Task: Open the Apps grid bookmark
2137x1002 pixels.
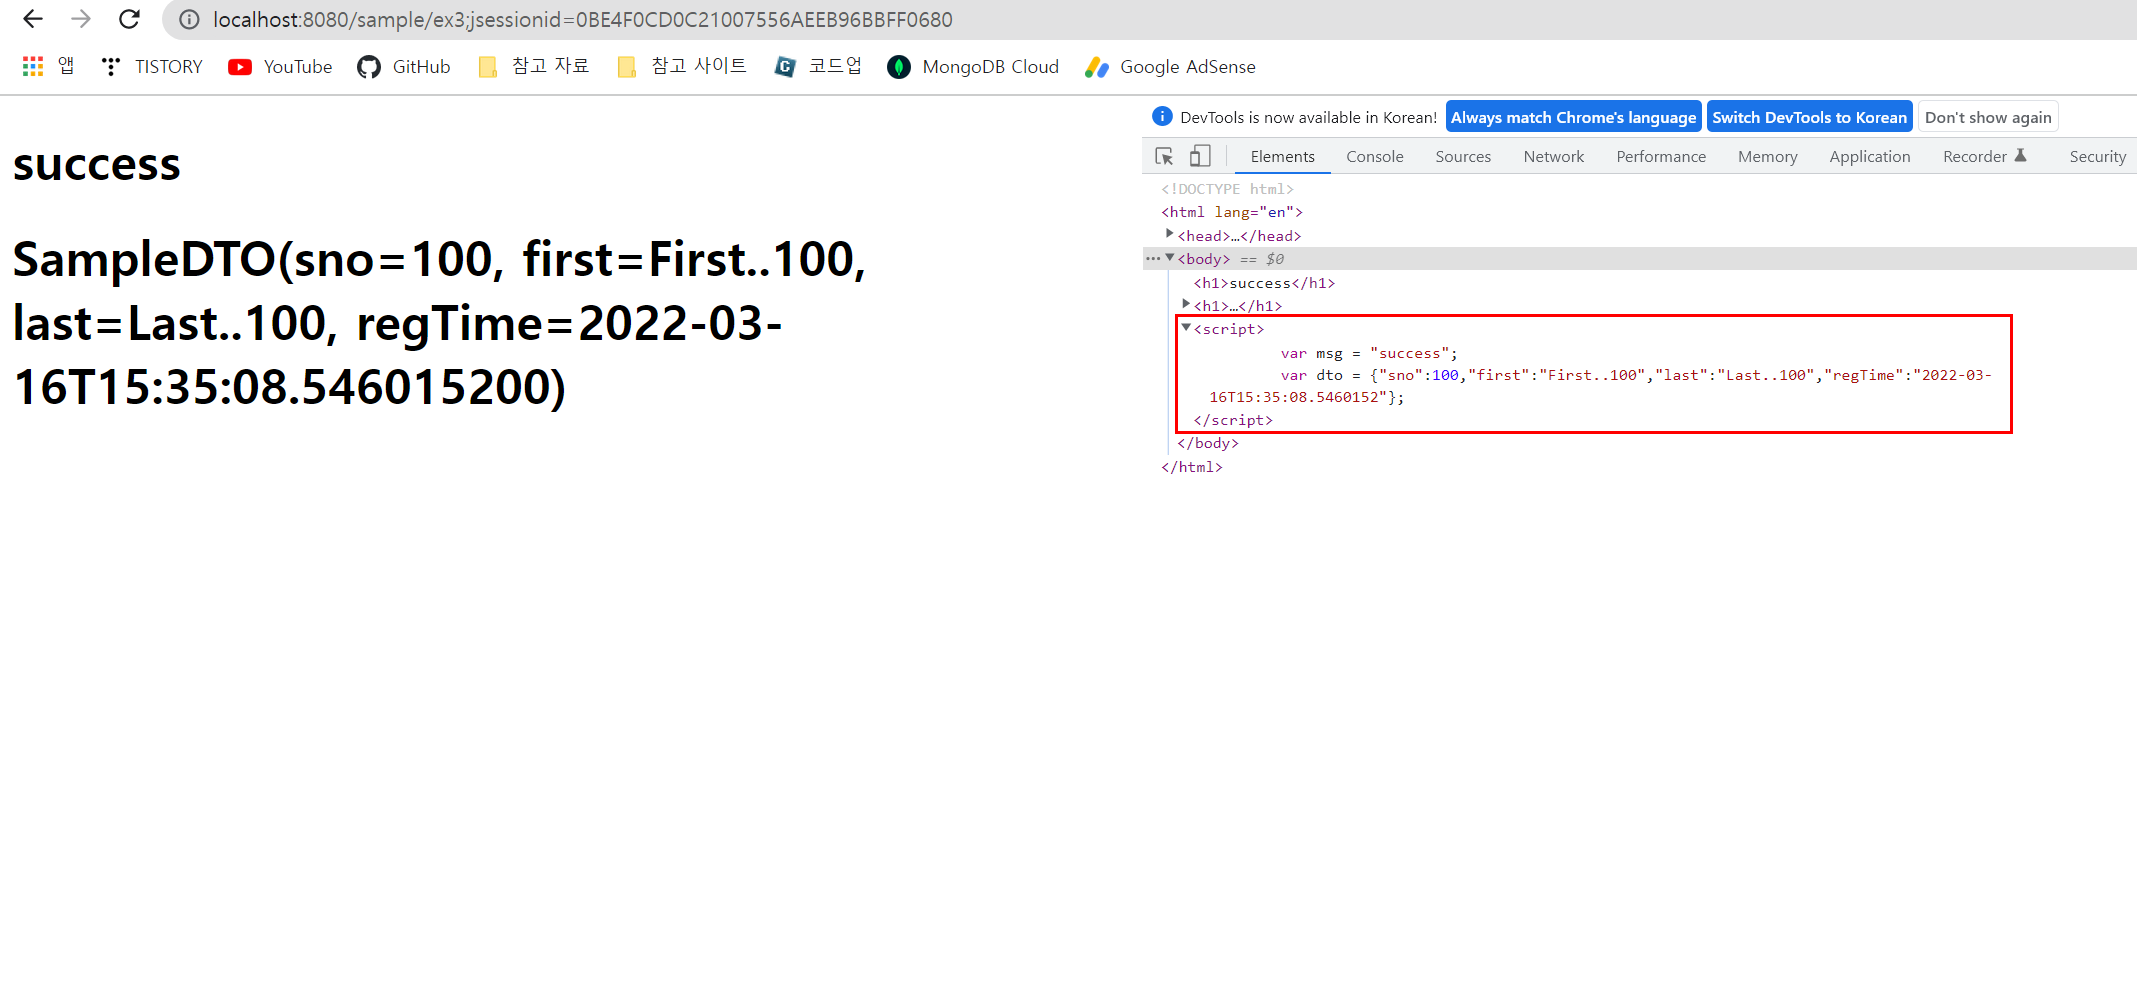Action: pyautogui.click(x=48, y=67)
